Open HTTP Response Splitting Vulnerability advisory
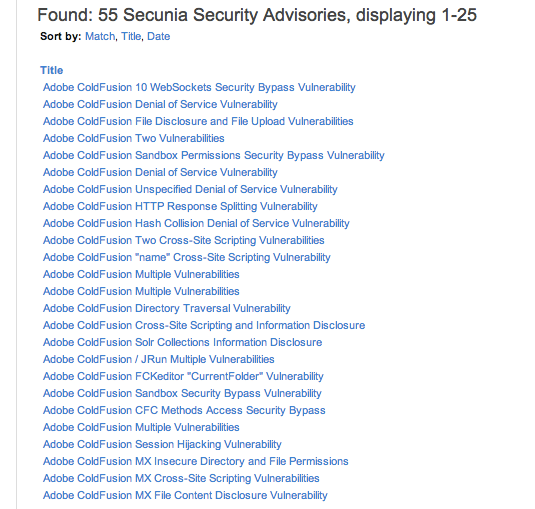Image resolution: width=535 pixels, height=509 pixels. (x=180, y=206)
